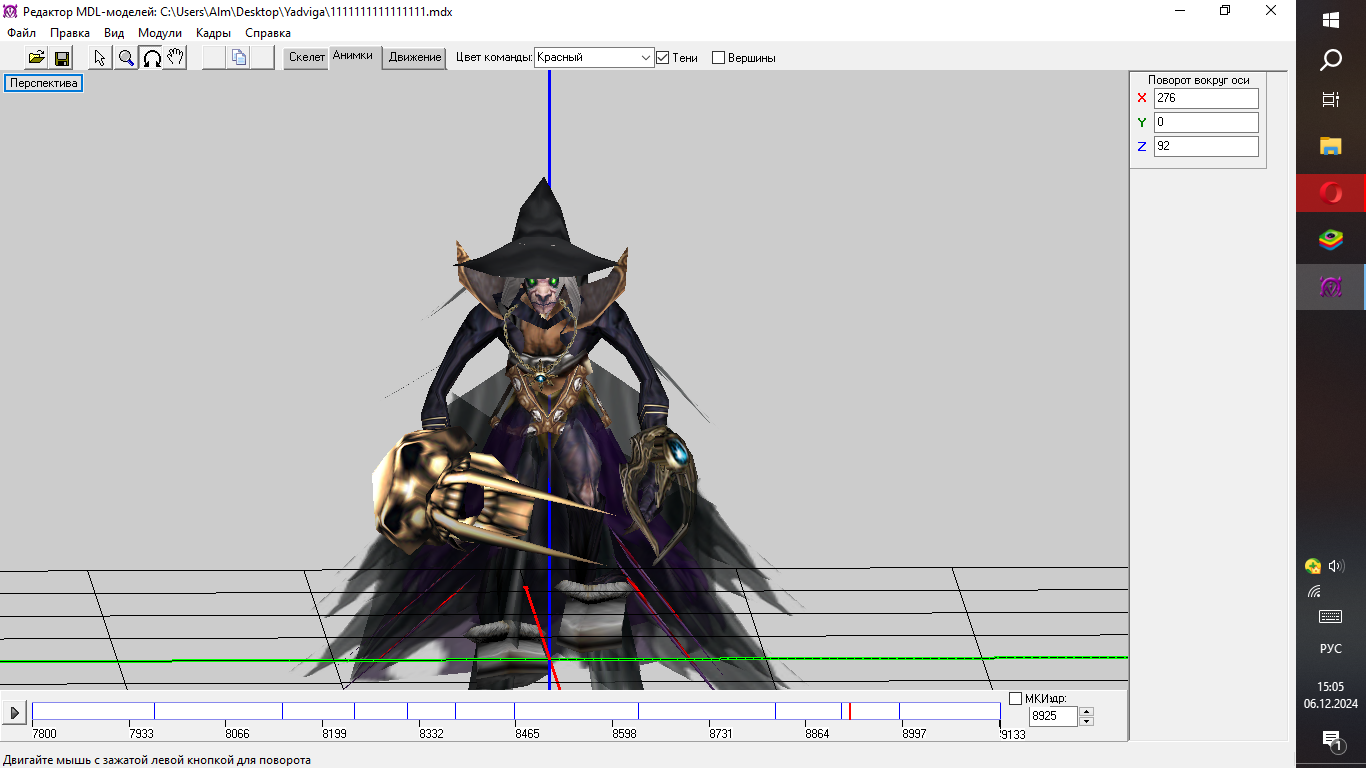Click the РУС input language indicator
Screen dimensions: 1366x768
pyautogui.click(x=1331, y=649)
